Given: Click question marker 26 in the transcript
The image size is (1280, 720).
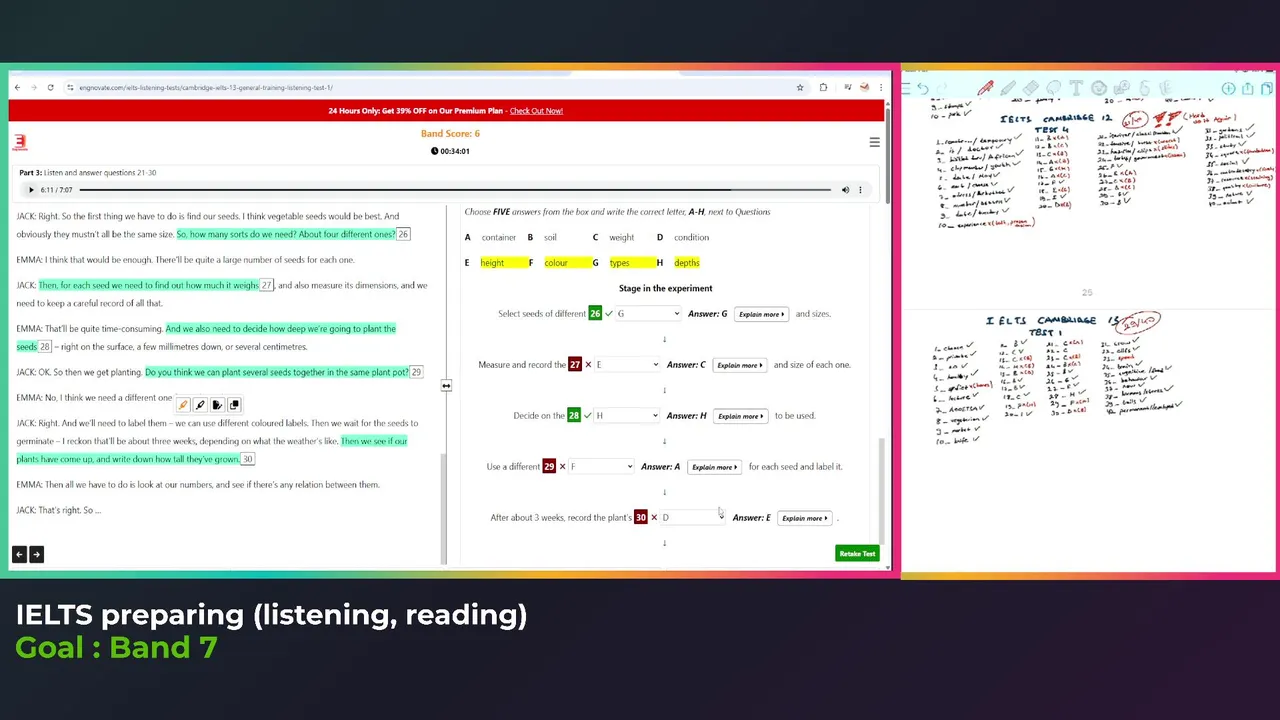Looking at the screenshot, I should (x=403, y=234).
